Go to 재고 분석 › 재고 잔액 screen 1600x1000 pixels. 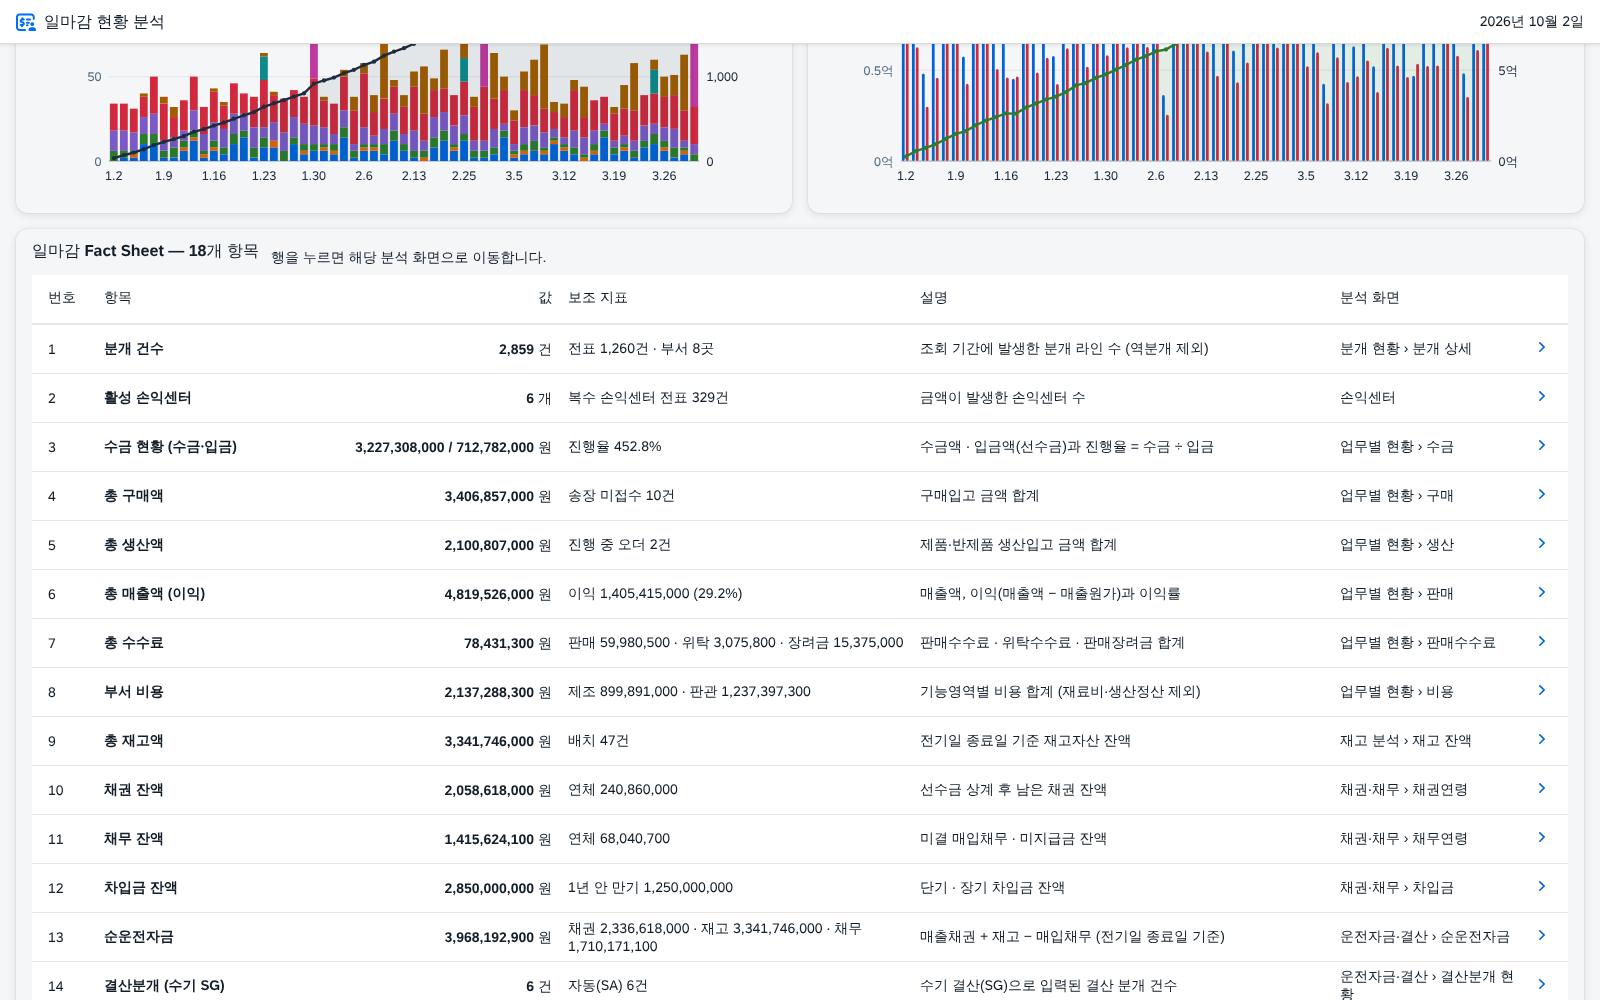(x=1406, y=741)
